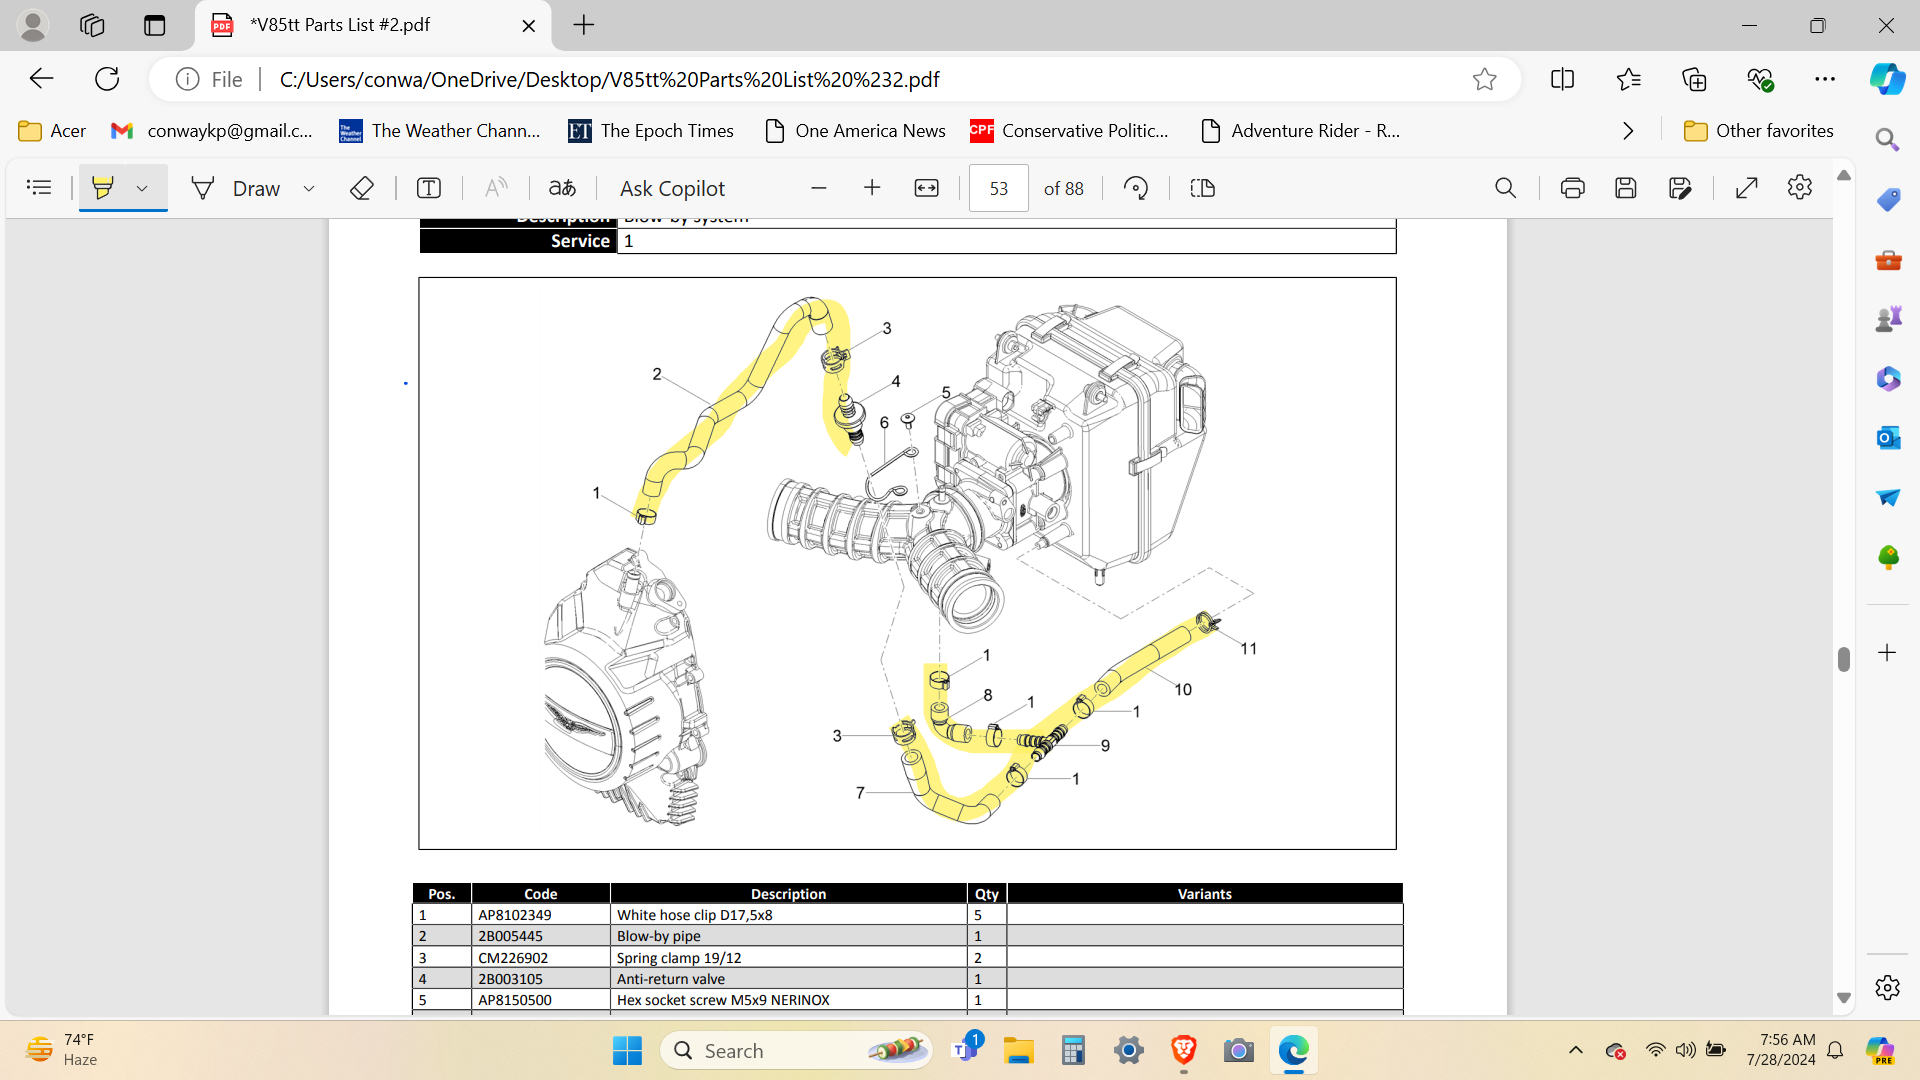Rotate the PDF page

1136,188
